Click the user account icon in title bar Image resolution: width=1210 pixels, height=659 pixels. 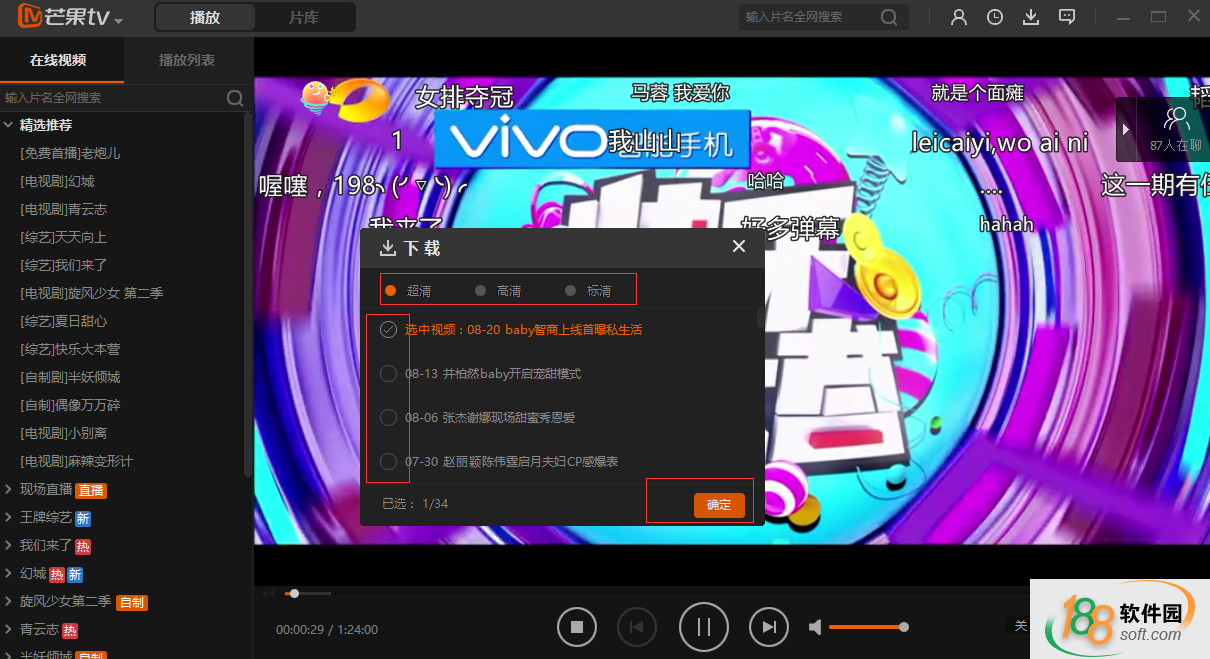coord(959,17)
